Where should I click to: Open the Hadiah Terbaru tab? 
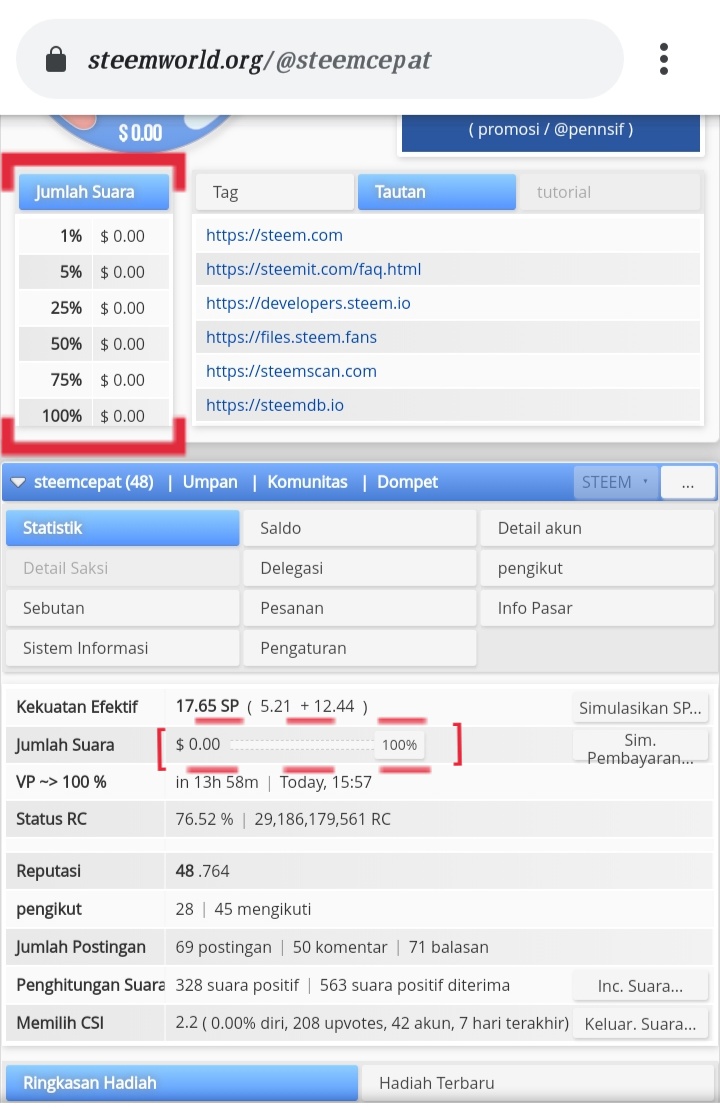click(537, 1083)
